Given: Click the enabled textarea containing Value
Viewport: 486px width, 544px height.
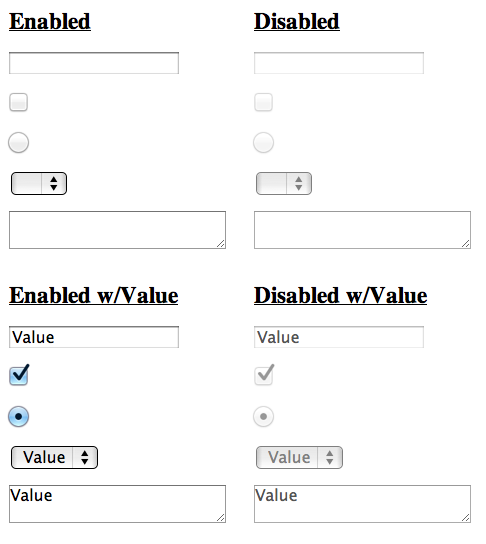Looking at the screenshot, I should [118, 504].
